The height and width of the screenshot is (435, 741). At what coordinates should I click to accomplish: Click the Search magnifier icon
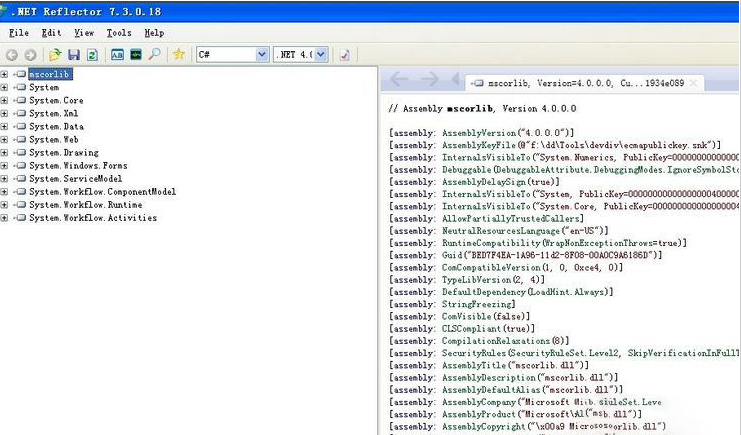click(x=155, y=55)
